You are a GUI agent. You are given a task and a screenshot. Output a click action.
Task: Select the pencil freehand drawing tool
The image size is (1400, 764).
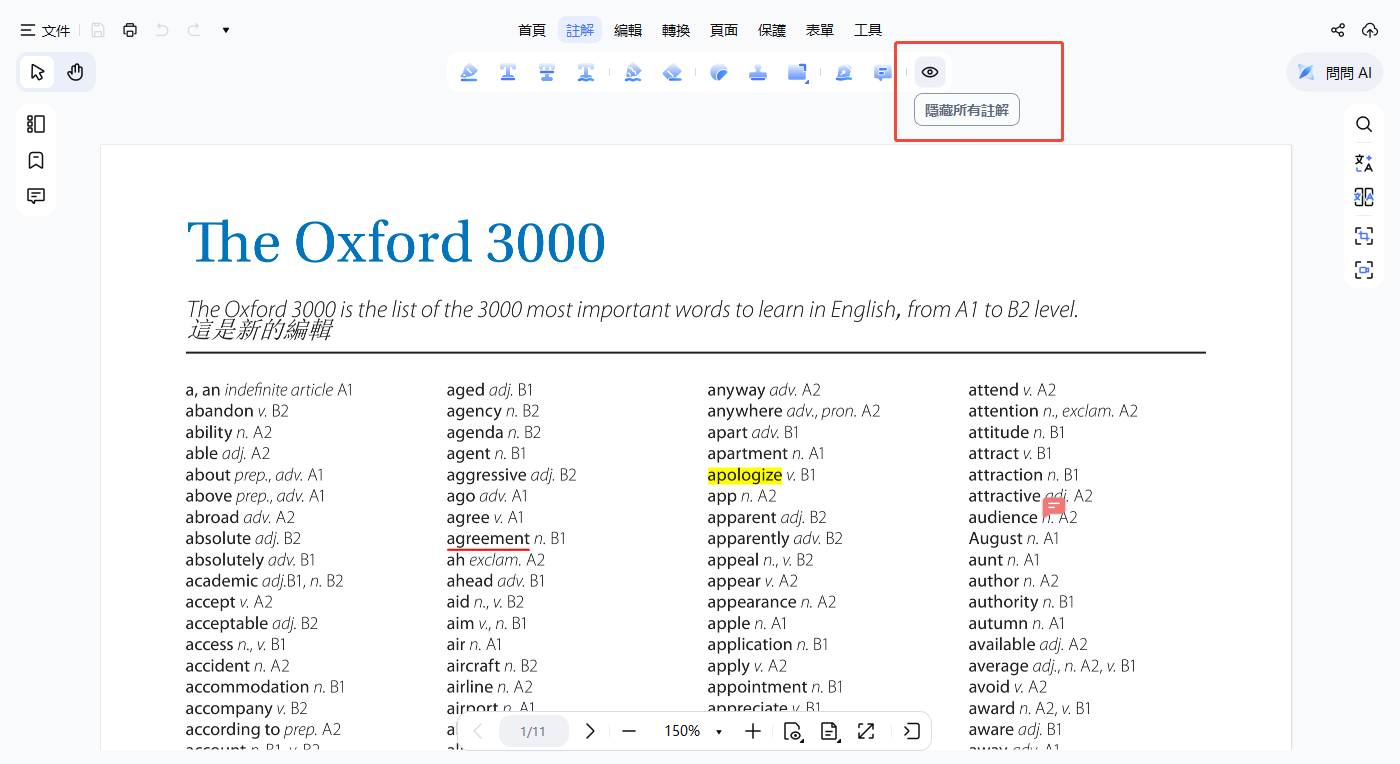(x=633, y=72)
